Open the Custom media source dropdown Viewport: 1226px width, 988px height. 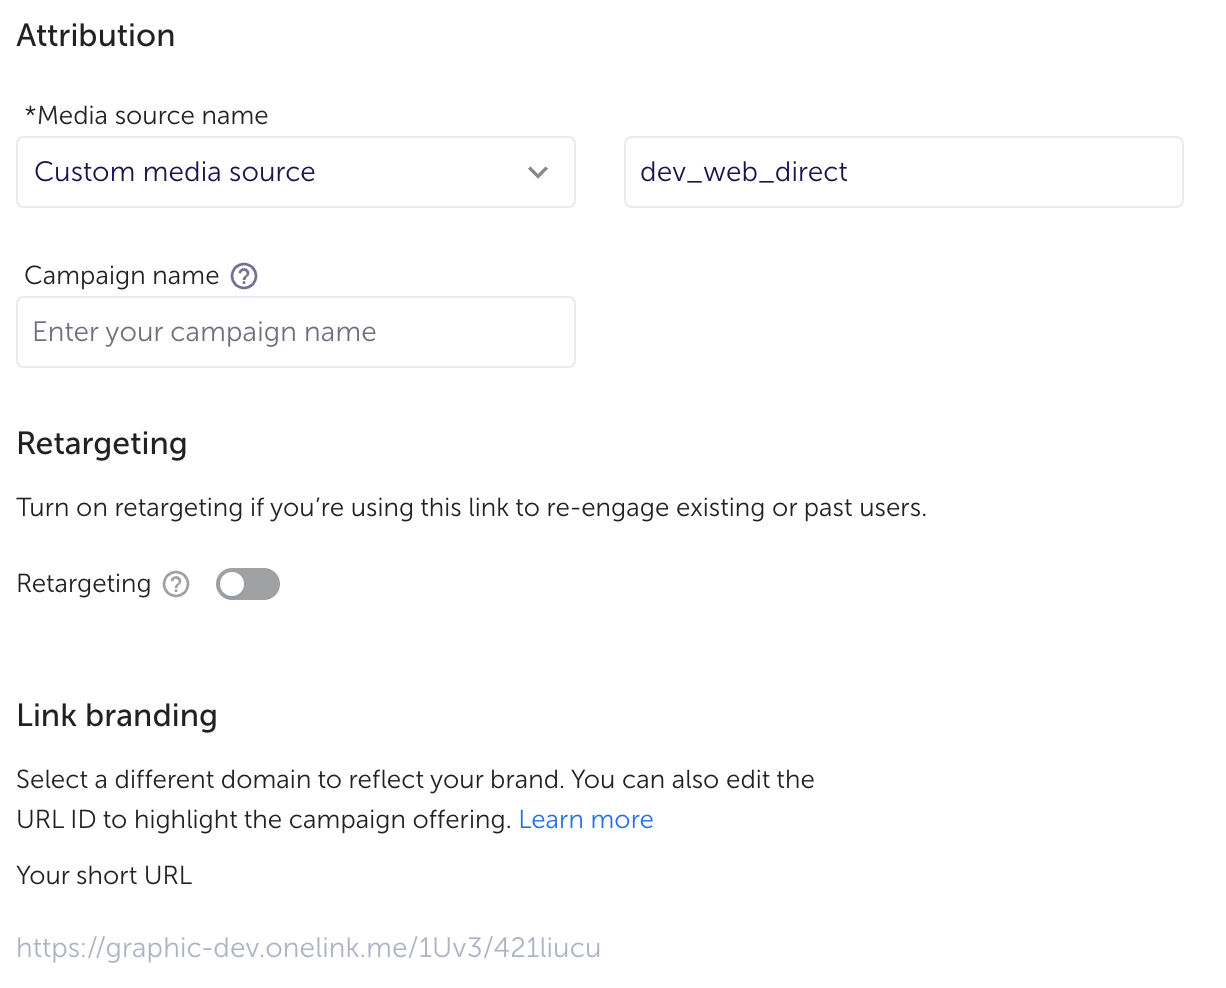tap(295, 172)
